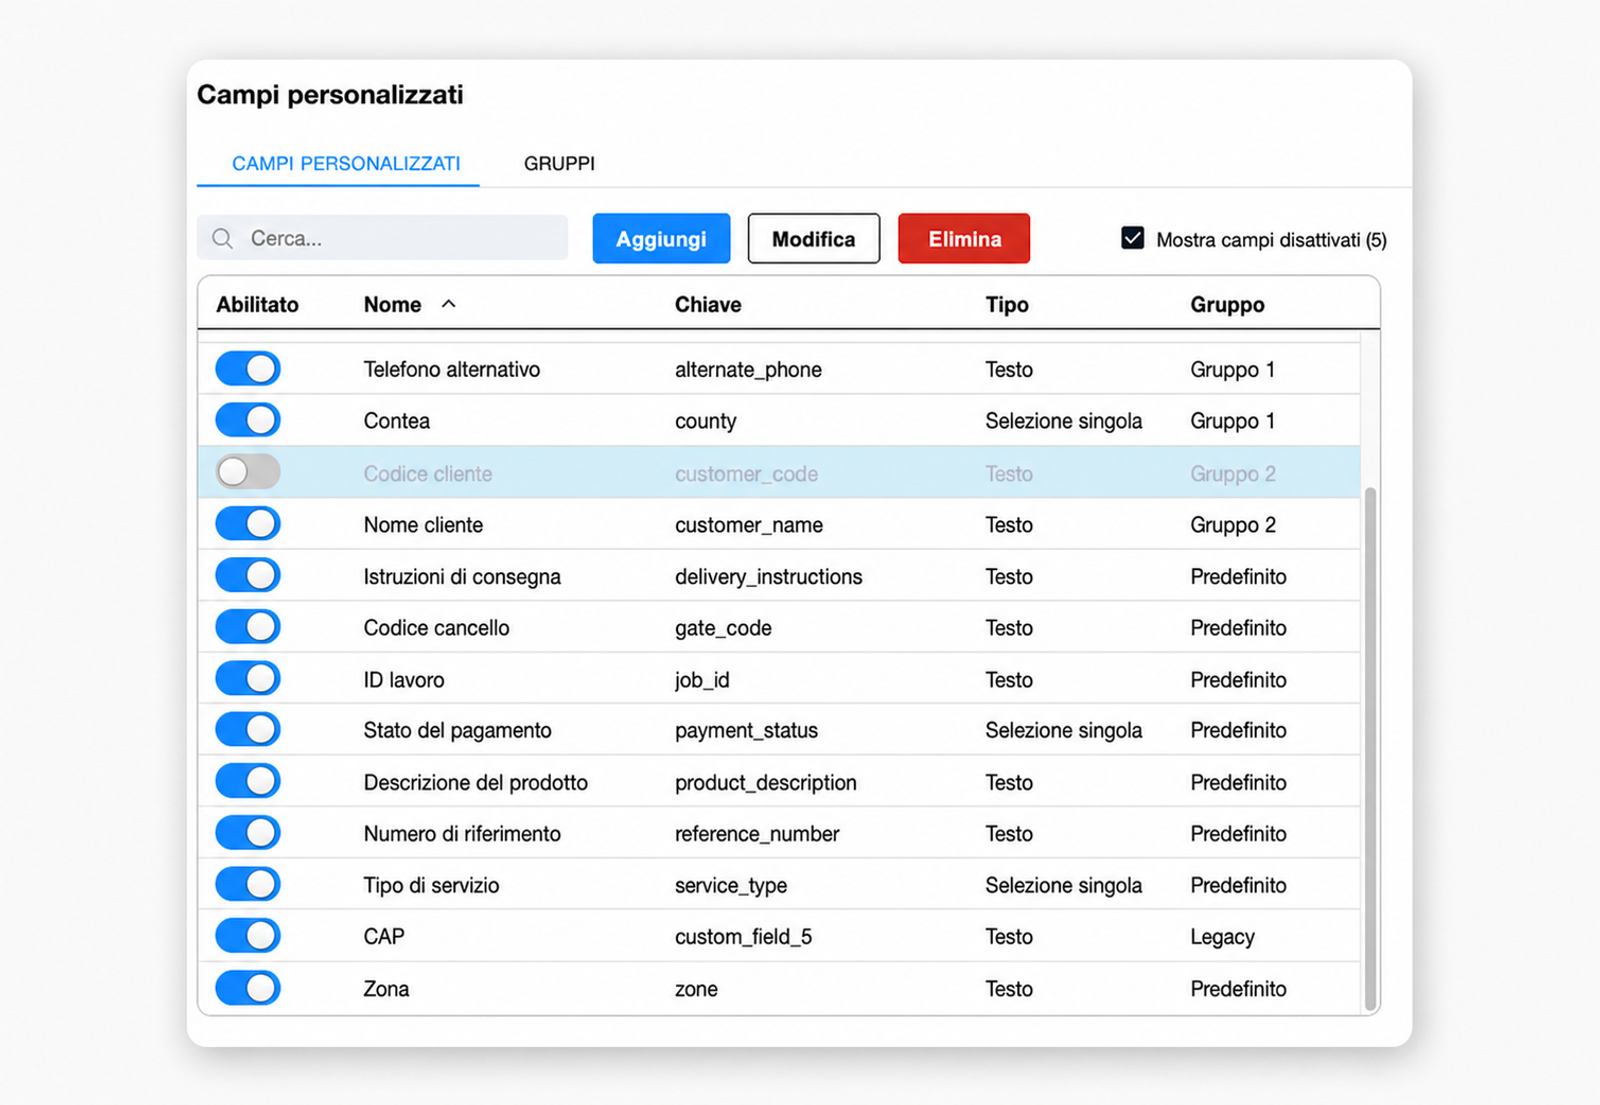Turn off the Zona toggle
Viewport: 1600px width, 1105px height.
[248, 988]
